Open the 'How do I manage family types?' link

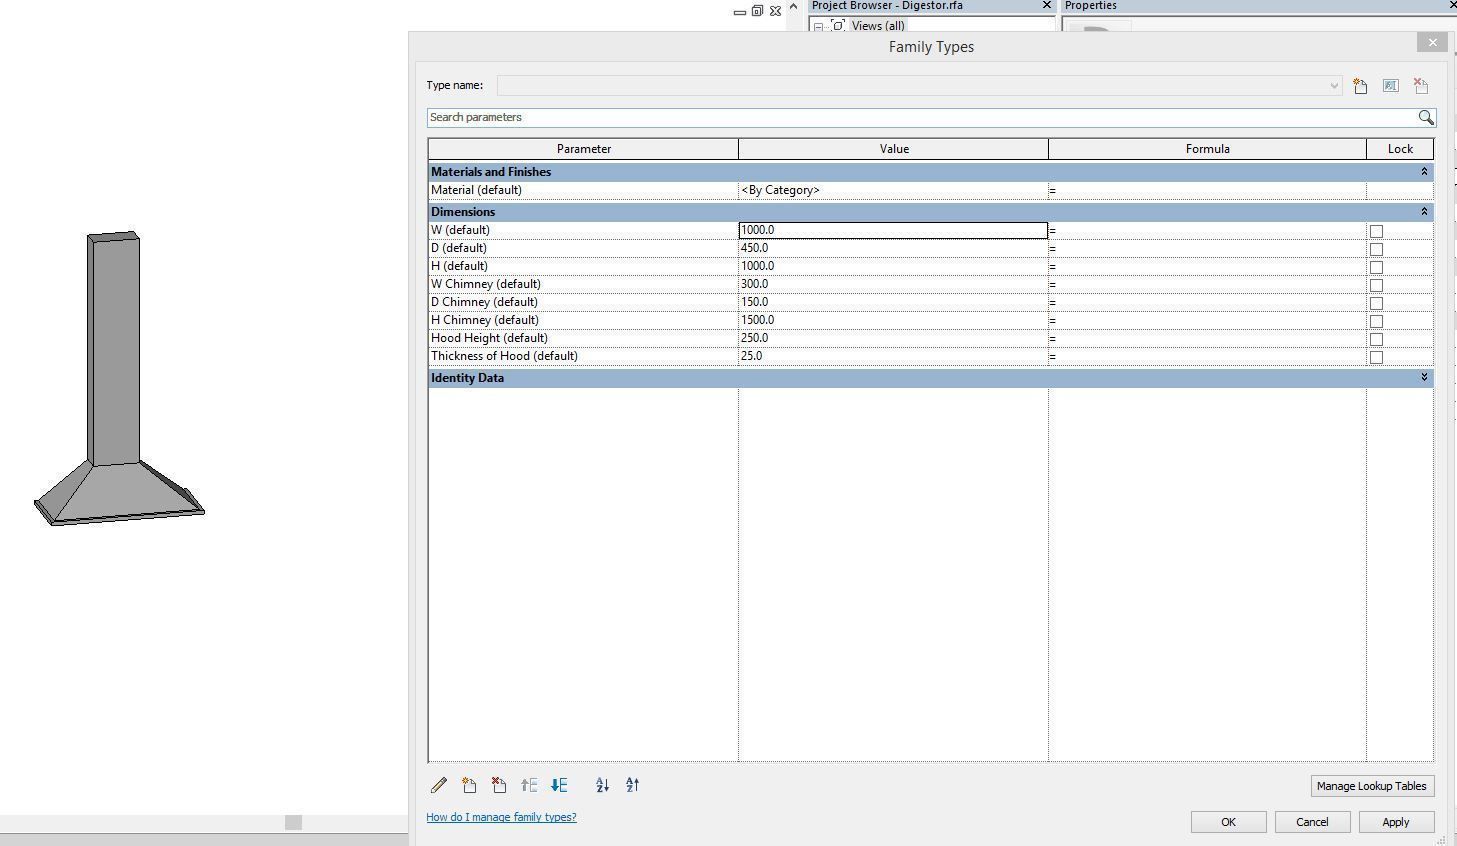(x=501, y=817)
